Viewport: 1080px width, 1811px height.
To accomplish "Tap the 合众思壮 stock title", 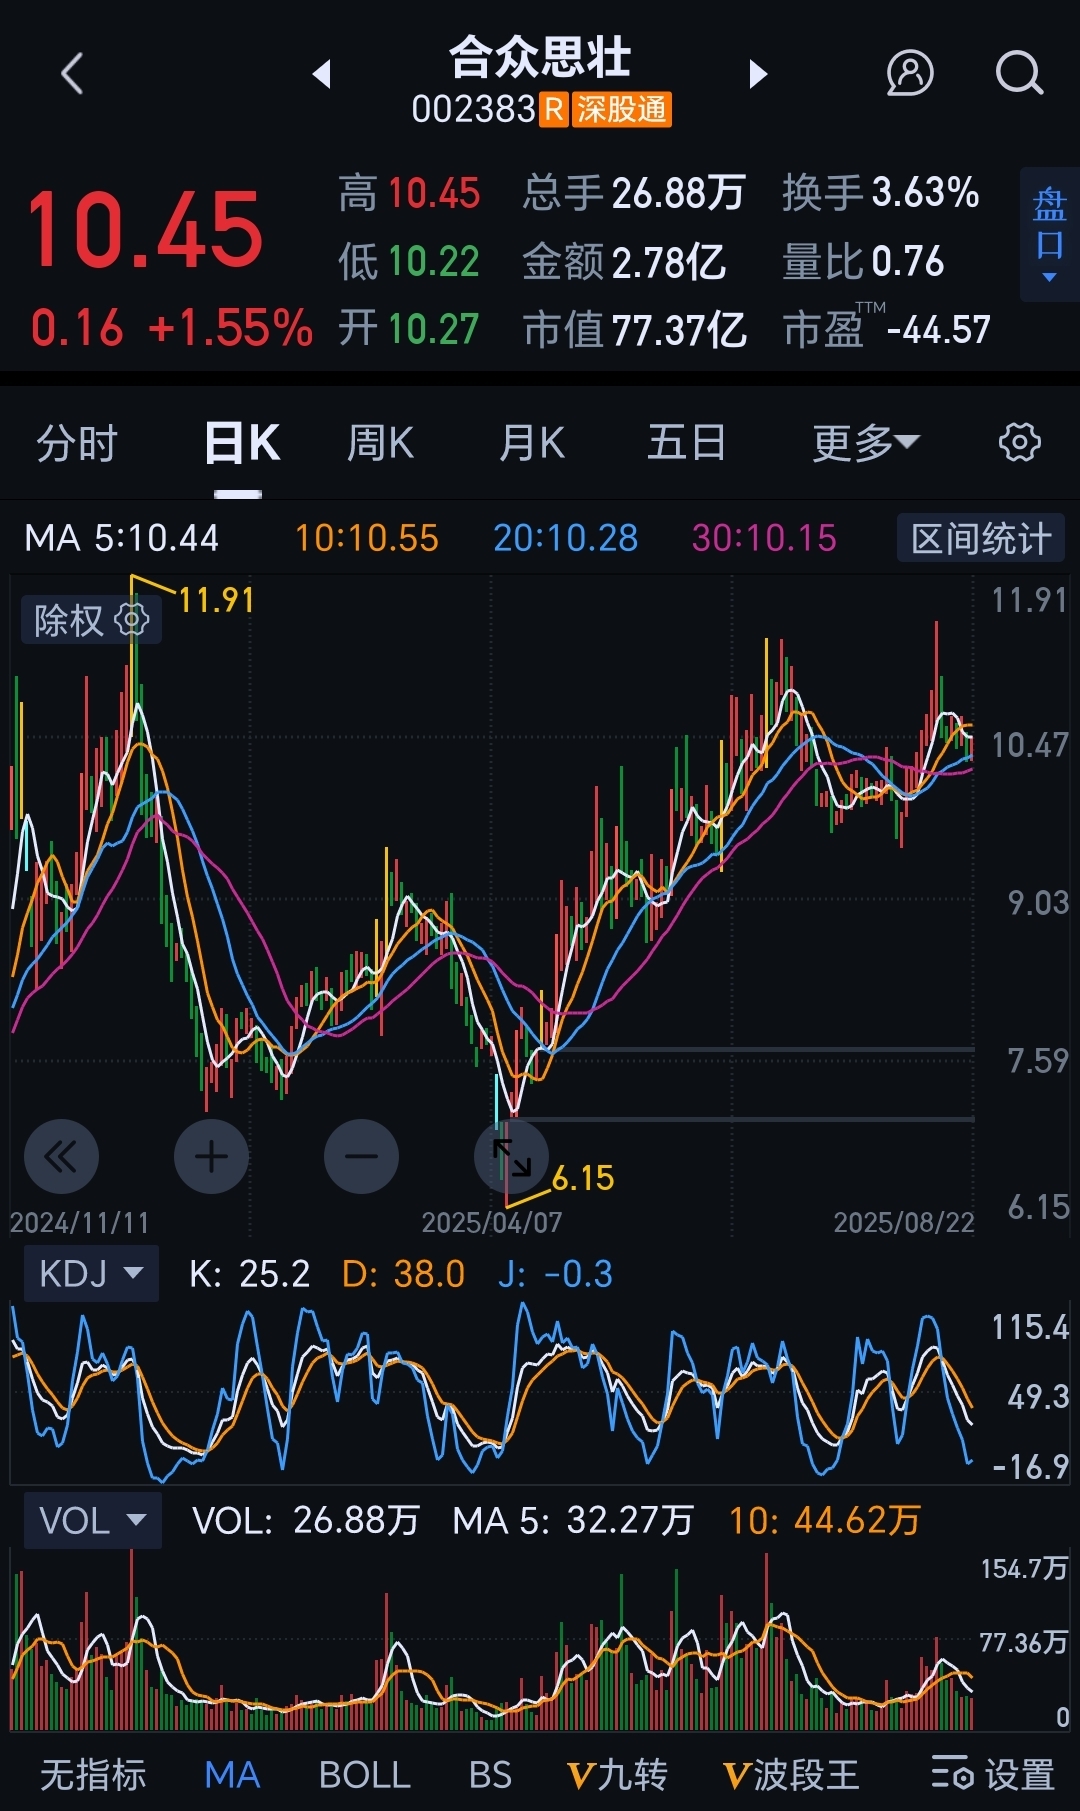I will point(540,57).
